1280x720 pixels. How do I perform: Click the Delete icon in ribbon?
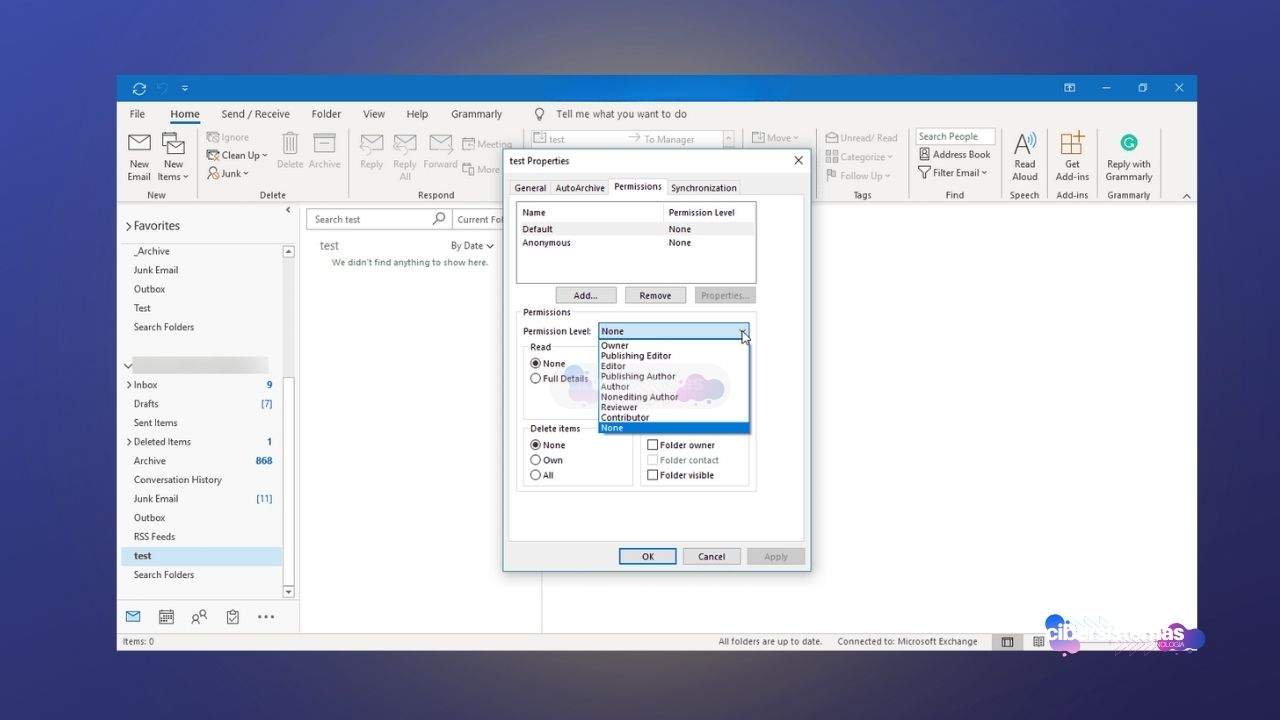[290, 145]
